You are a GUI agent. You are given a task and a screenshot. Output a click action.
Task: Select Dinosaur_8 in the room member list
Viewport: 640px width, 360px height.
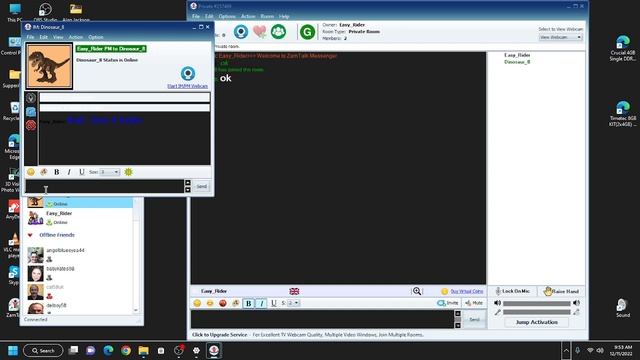pyautogui.click(x=517, y=62)
